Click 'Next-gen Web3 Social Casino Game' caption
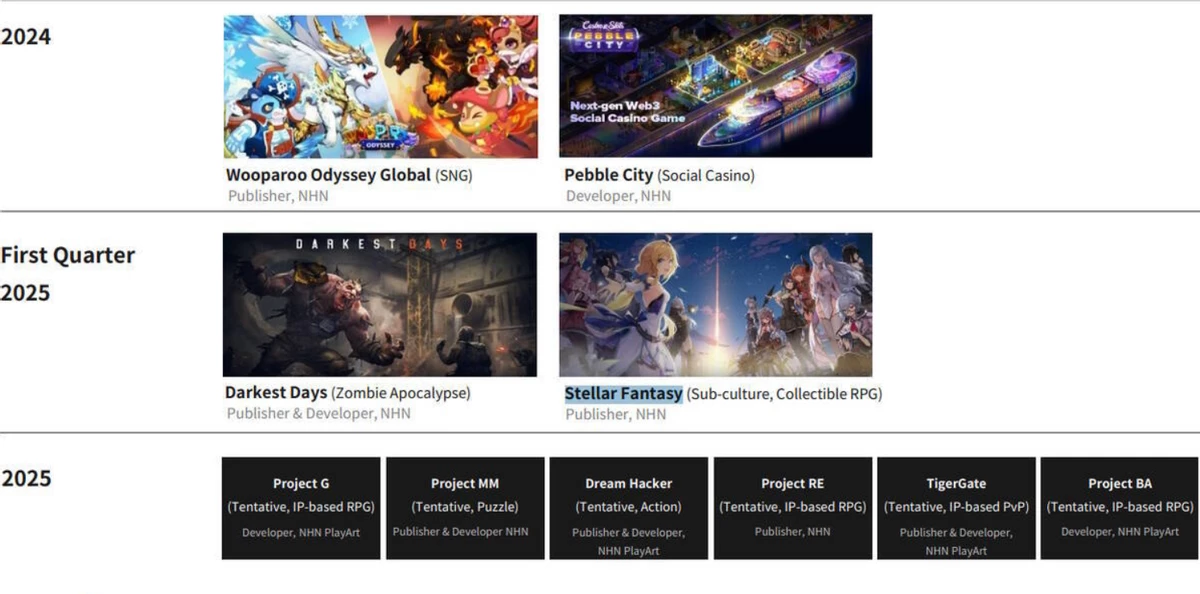The height and width of the screenshot is (594, 1200). tap(628, 111)
